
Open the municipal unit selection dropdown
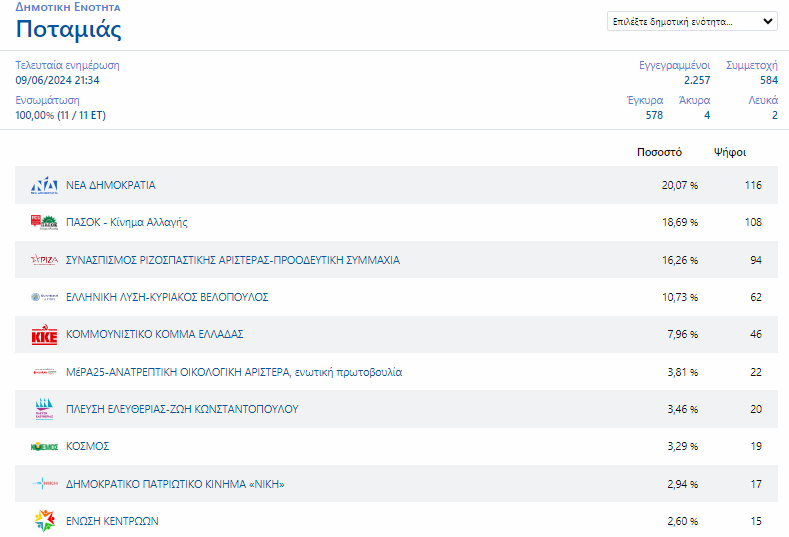[x=692, y=22]
